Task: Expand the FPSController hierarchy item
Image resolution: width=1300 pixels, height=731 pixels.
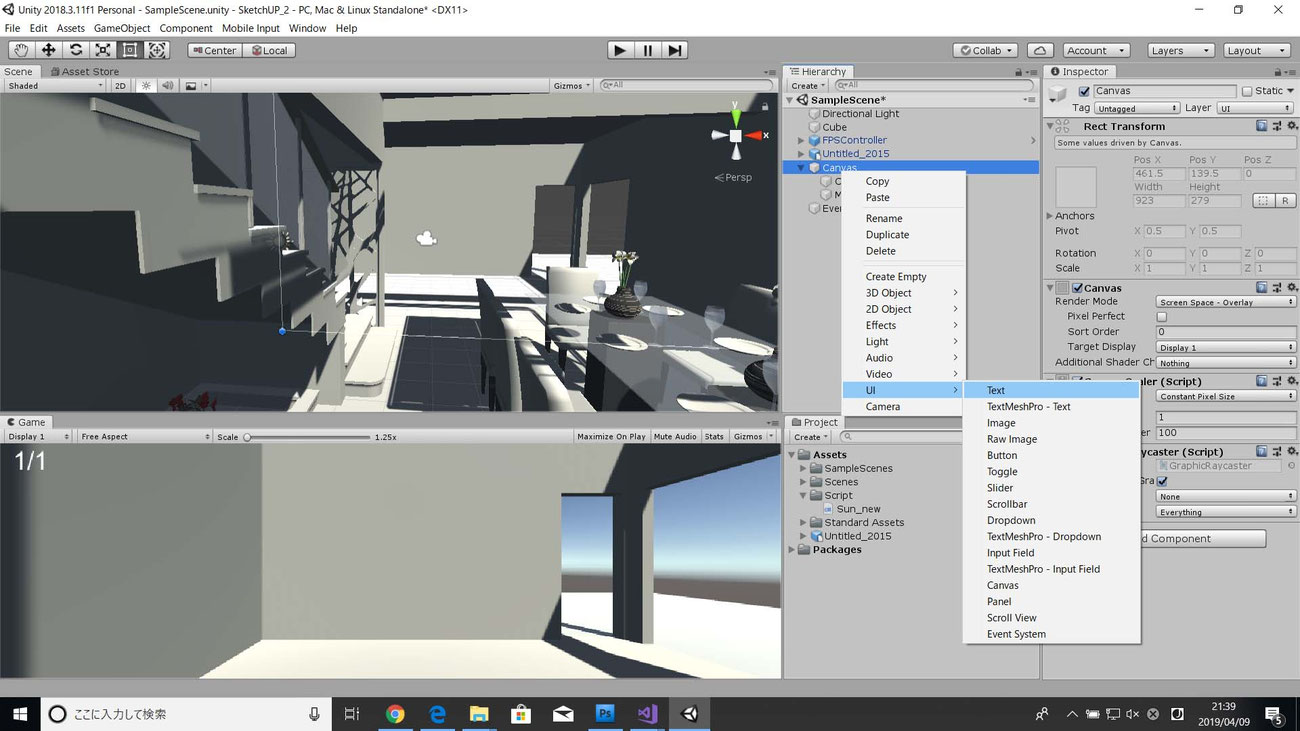Action: [801, 141]
